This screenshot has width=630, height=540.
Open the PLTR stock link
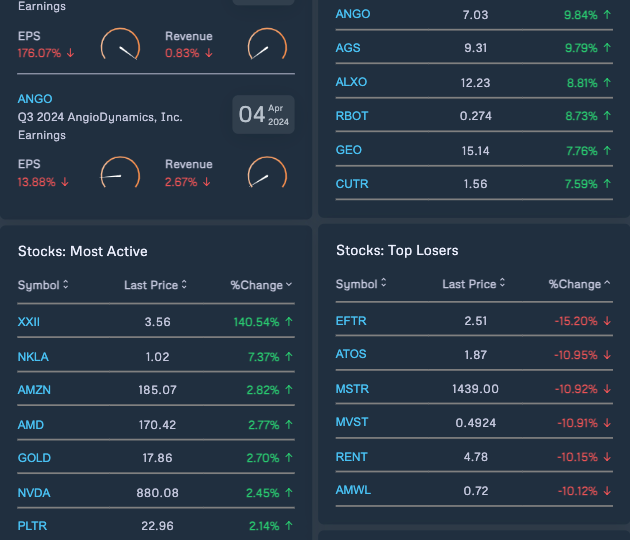click(x=32, y=526)
